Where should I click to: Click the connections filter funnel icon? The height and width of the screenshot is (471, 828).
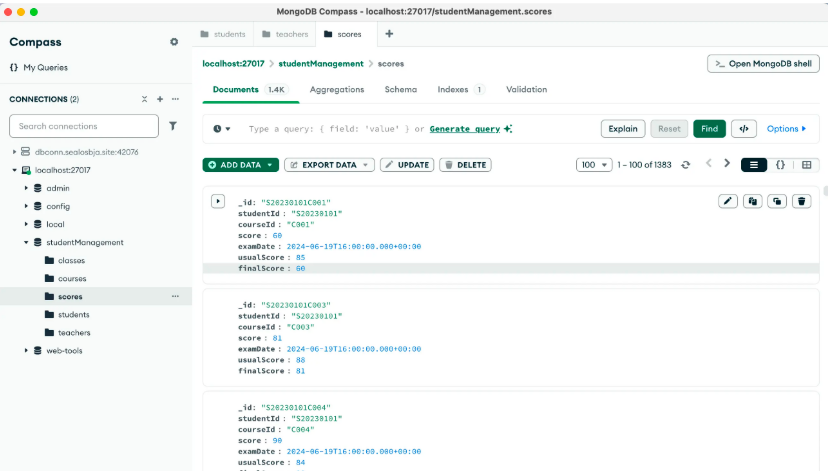pyautogui.click(x=173, y=126)
